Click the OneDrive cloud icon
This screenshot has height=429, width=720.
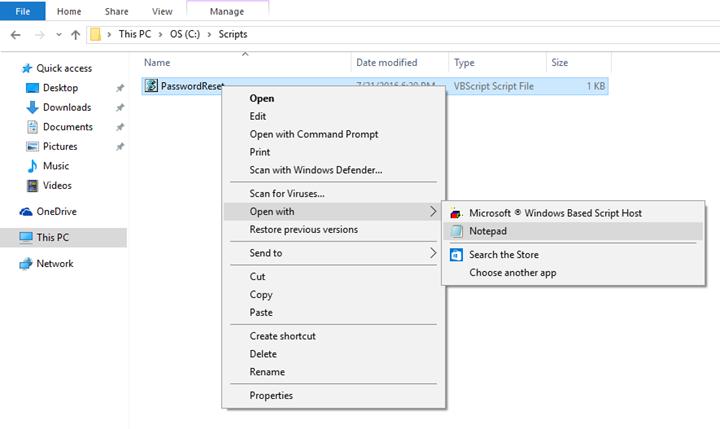26,212
